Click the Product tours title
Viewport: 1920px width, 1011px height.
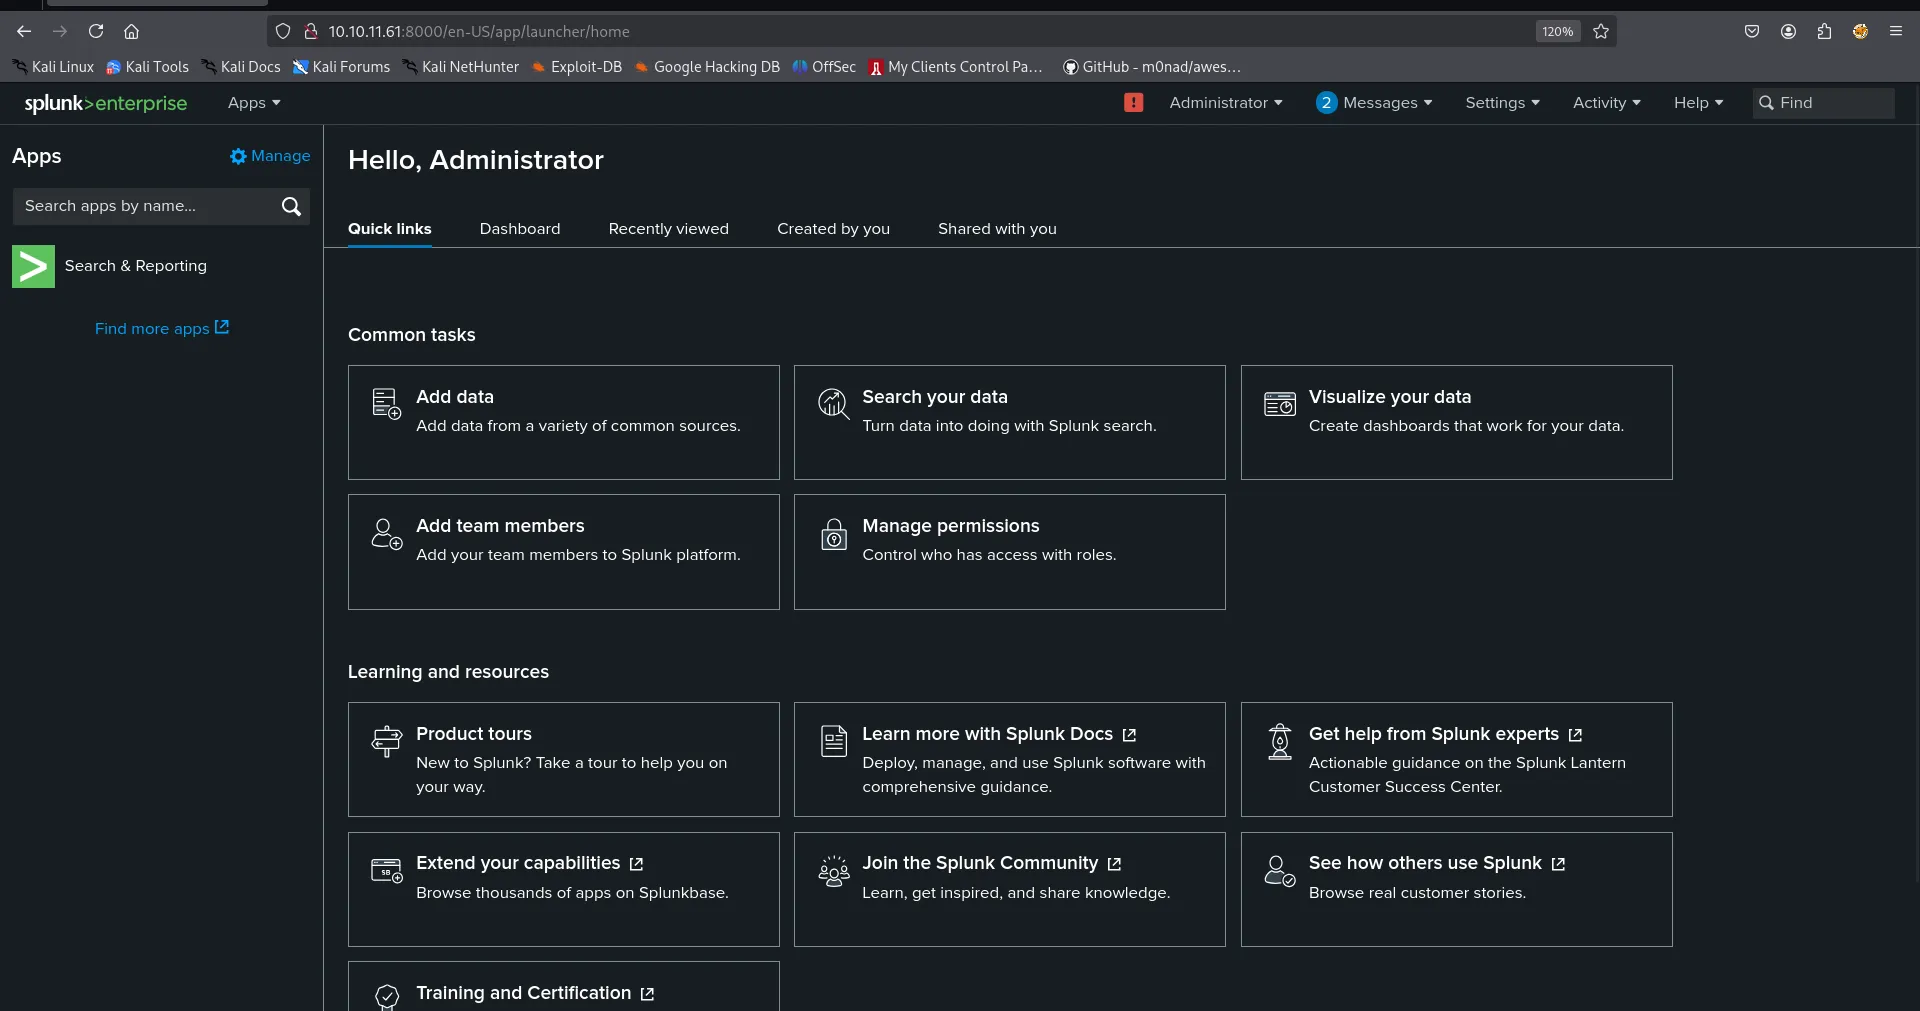tap(474, 734)
